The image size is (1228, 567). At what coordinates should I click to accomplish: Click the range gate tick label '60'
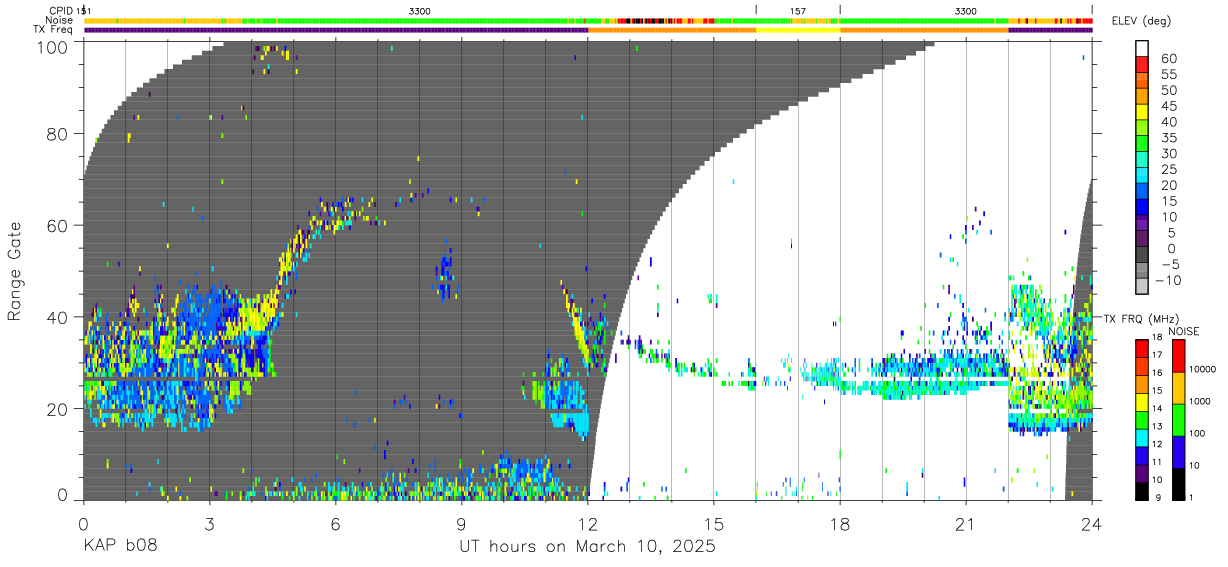click(x=58, y=225)
